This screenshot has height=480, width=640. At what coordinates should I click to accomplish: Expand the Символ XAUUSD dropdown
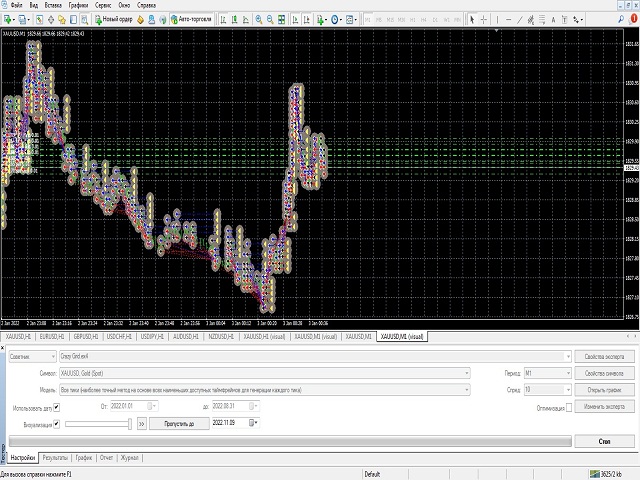pyautogui.click(x=467, y=373)
